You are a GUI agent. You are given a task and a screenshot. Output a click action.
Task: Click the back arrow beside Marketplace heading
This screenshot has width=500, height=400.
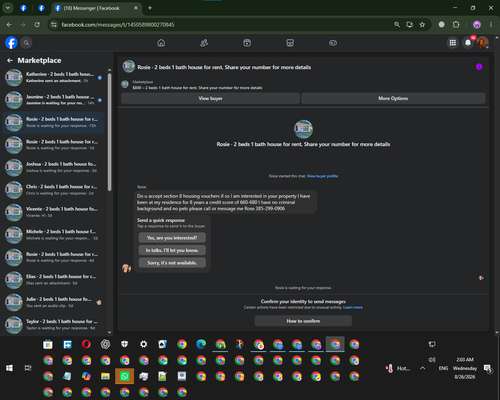[x=10, y=60]
